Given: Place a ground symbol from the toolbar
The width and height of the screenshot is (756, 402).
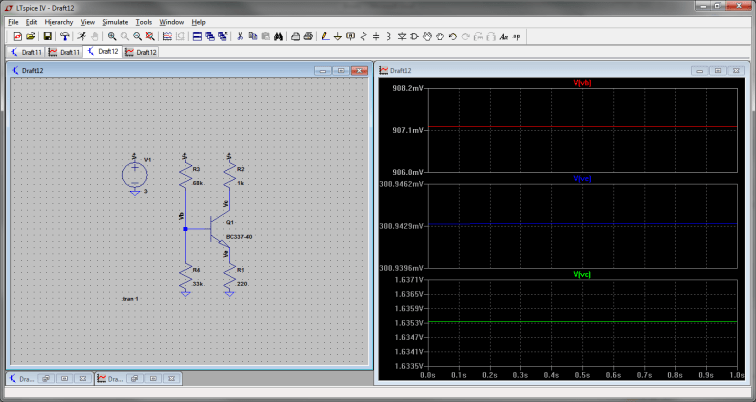Looking at the screenshot, I should pyautogui.click(x=337, y=36).
